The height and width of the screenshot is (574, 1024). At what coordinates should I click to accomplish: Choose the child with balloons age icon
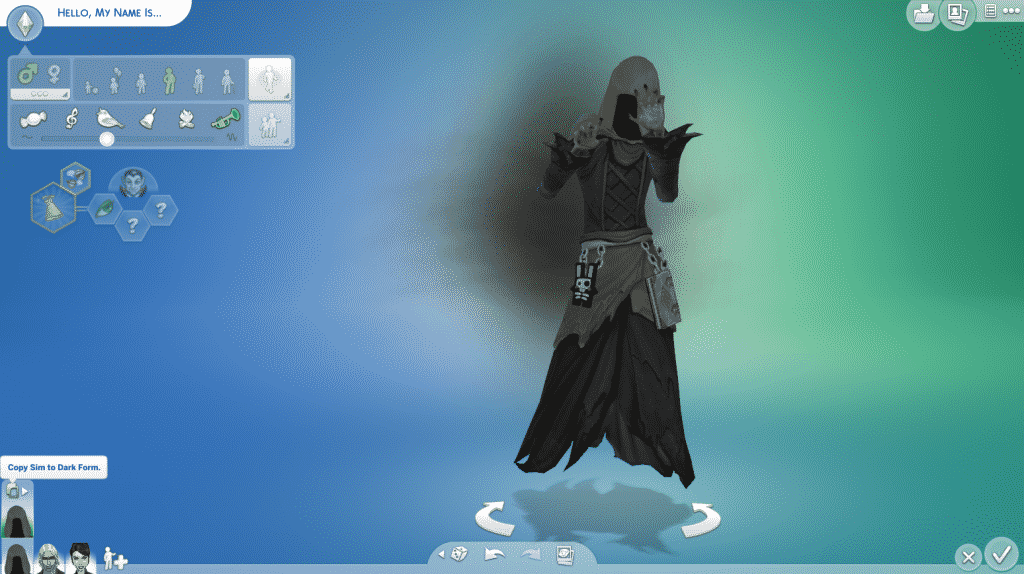point(114,80)
